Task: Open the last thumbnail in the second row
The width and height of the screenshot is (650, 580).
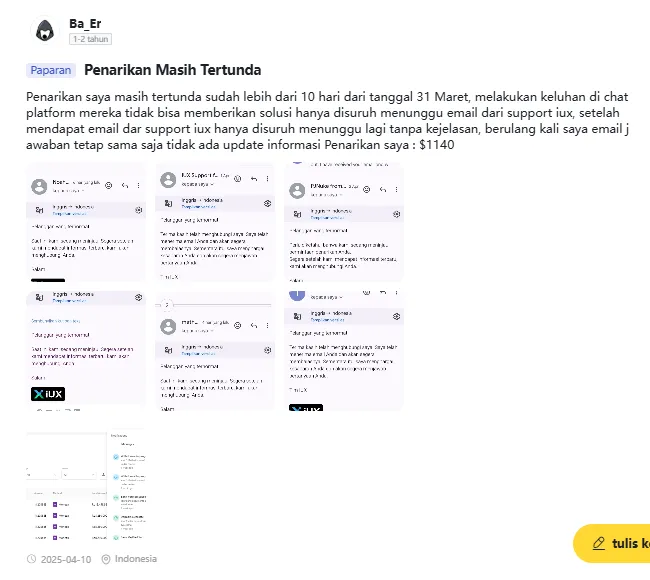Action: [344, 351]
